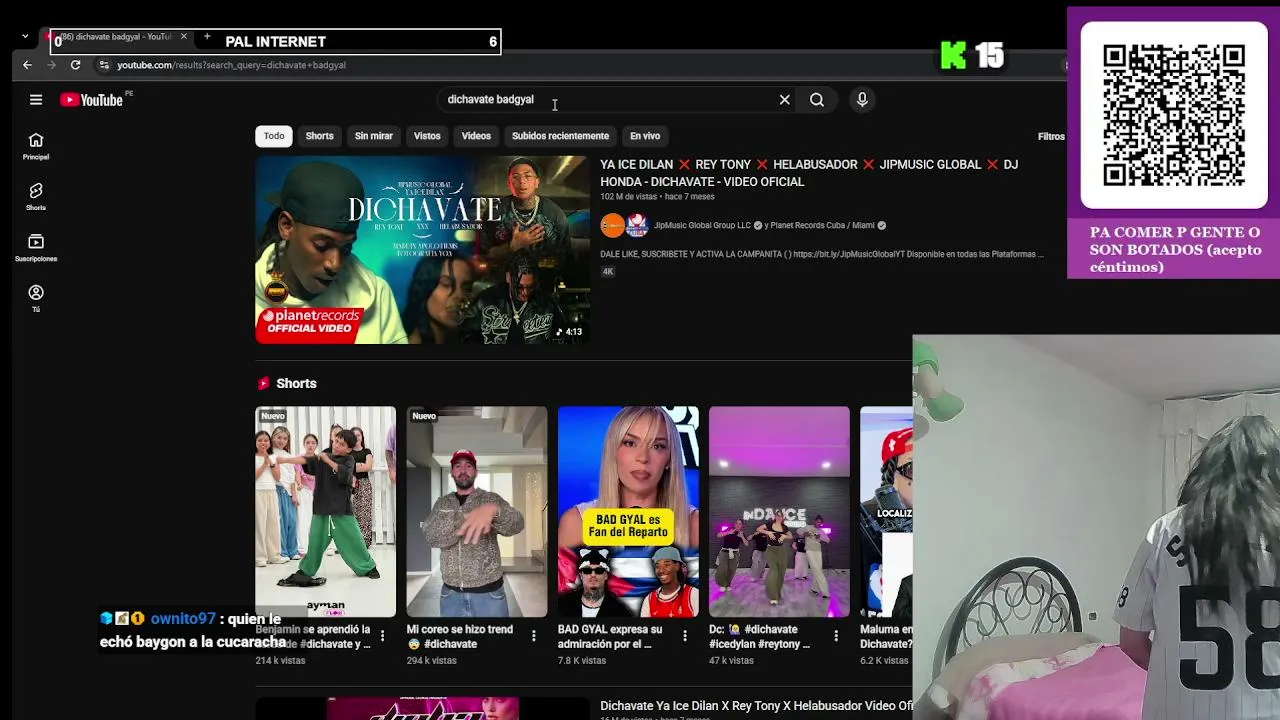Open a new browser tab
Screen dimensions: 1280x720
click(x=207, y=37)
